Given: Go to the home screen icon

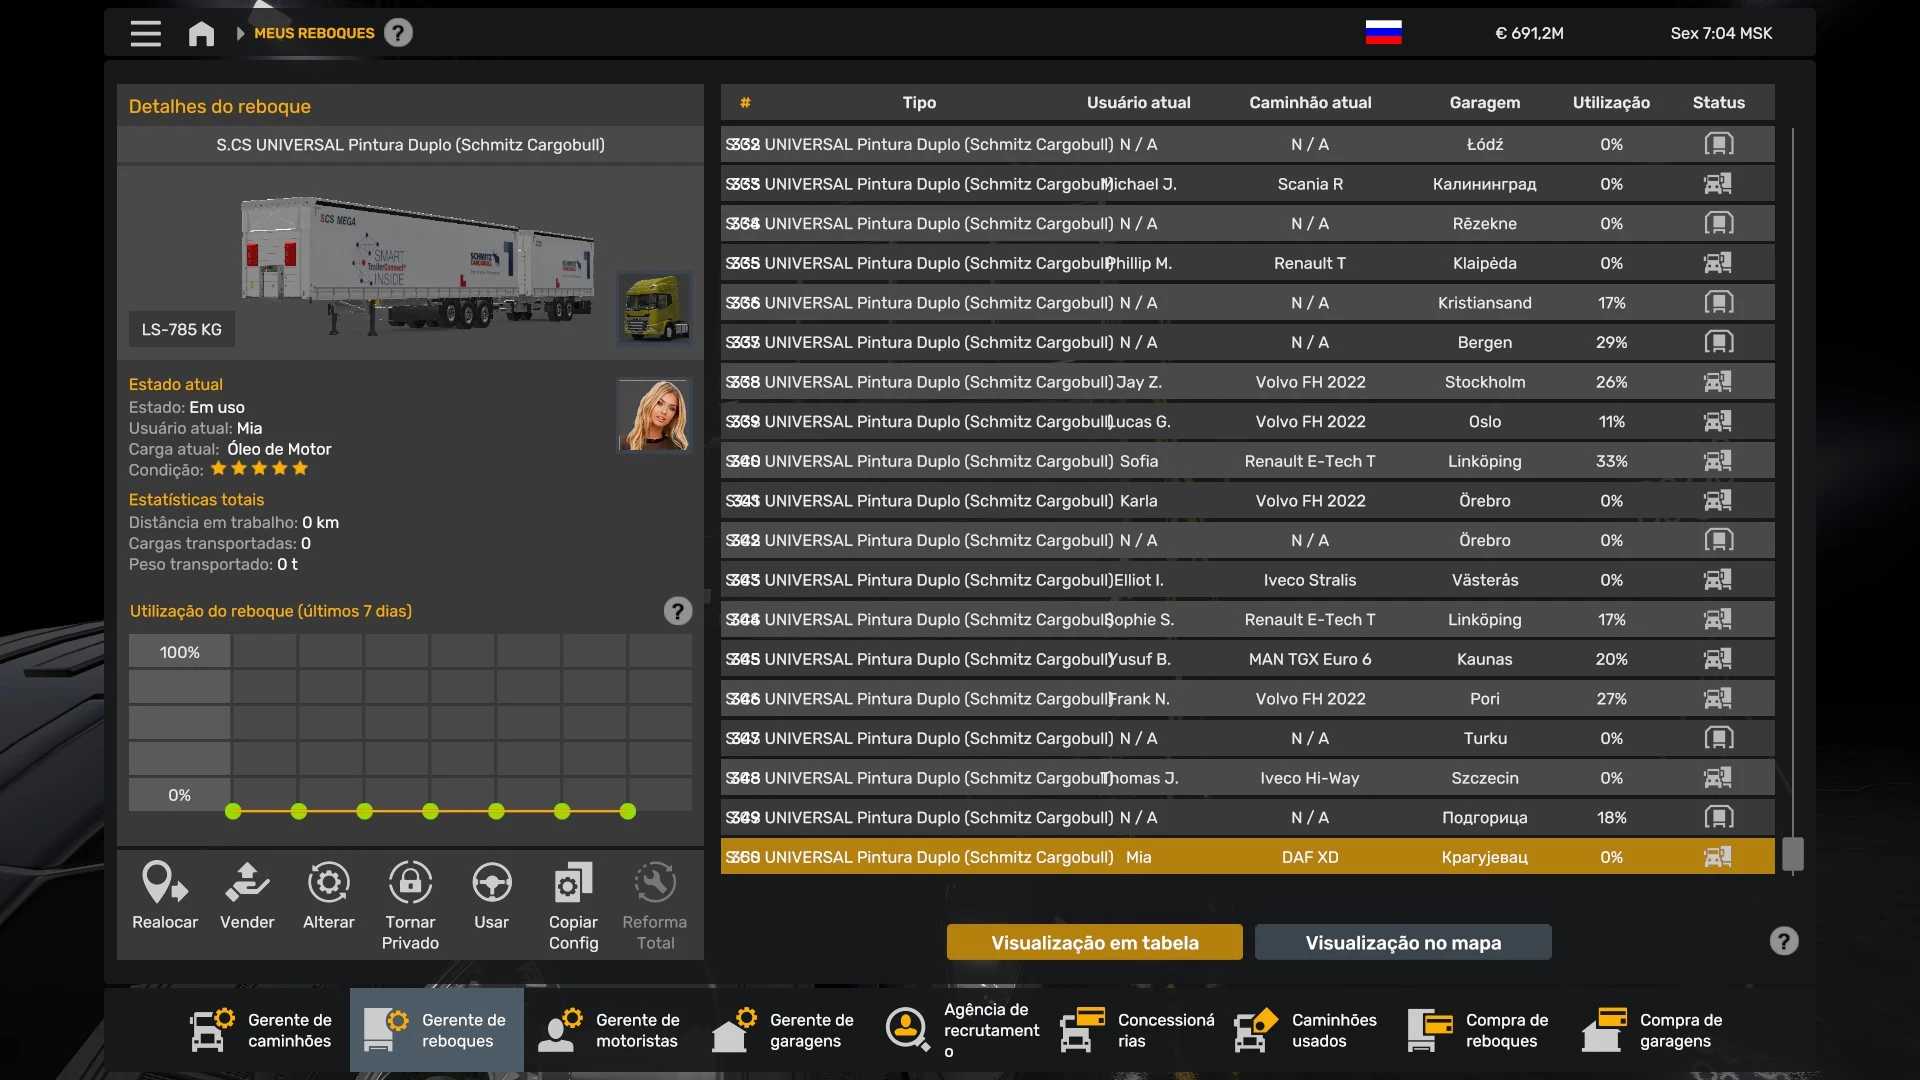Looking at the screenshot, I should coord(201,34).
